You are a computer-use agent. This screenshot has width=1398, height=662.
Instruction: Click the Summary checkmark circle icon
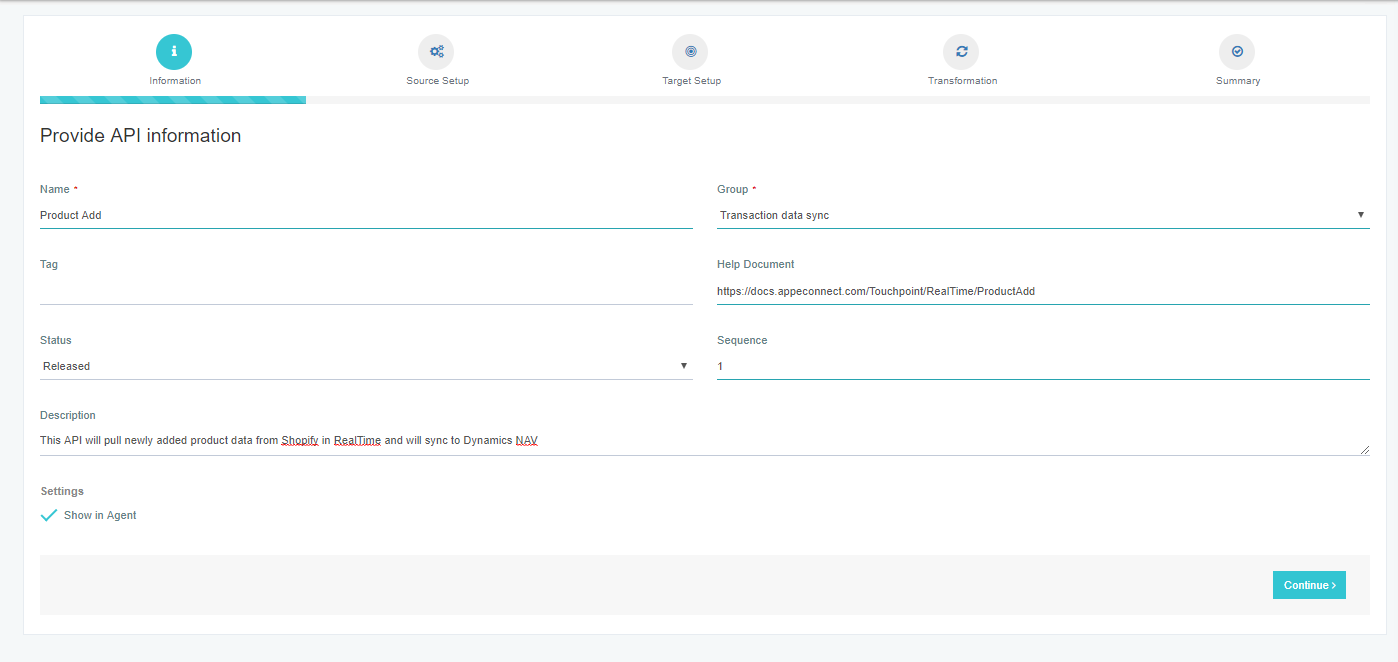[1237, 52]
